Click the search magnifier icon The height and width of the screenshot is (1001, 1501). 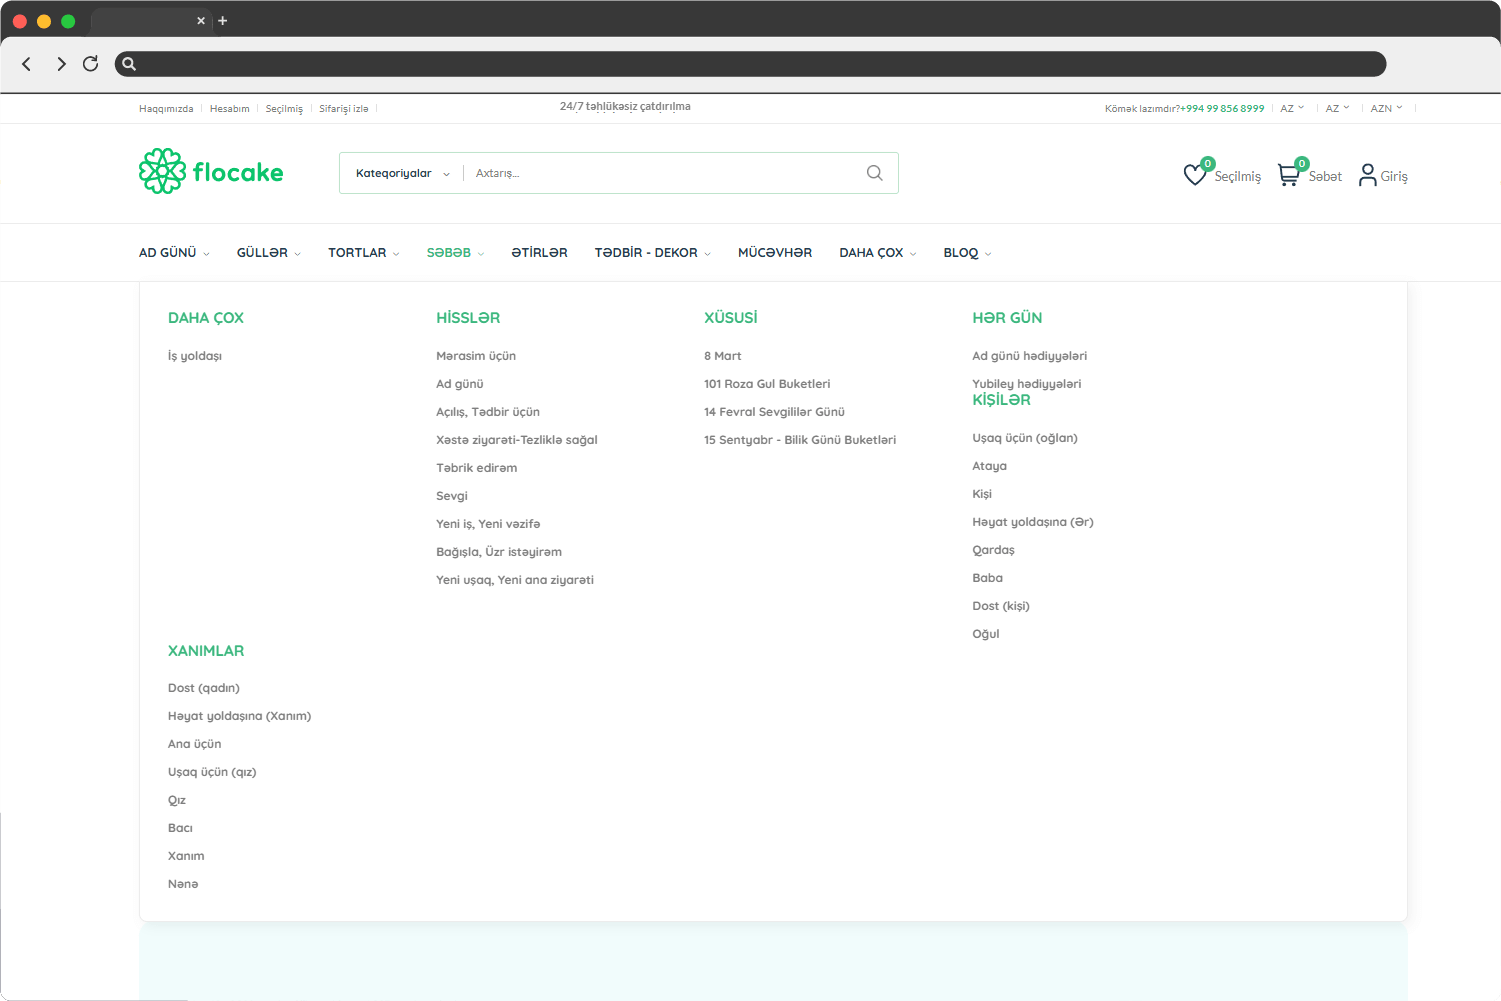click(x=874, y=172)
